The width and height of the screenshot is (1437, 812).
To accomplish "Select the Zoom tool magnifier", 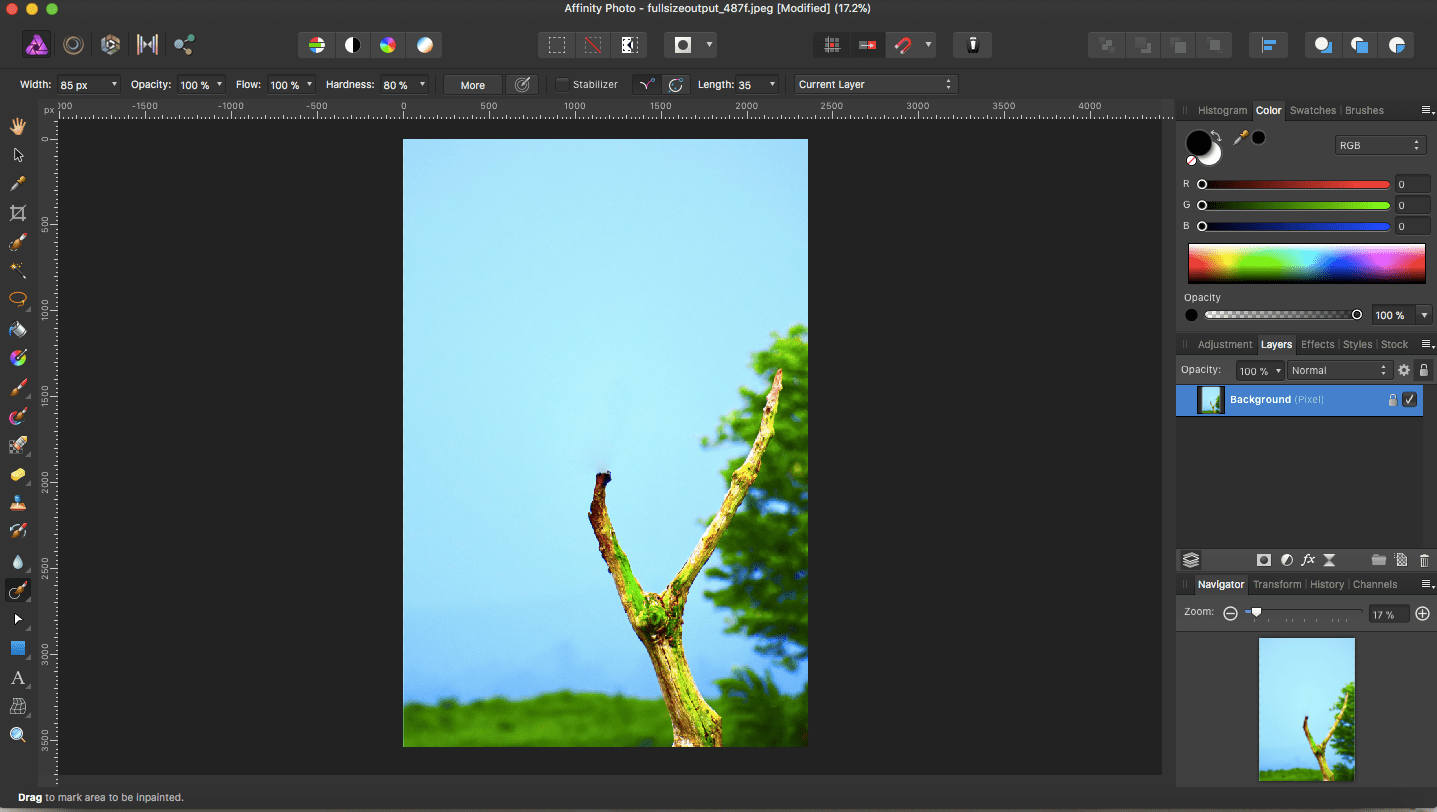I will (x=17, y=735).
